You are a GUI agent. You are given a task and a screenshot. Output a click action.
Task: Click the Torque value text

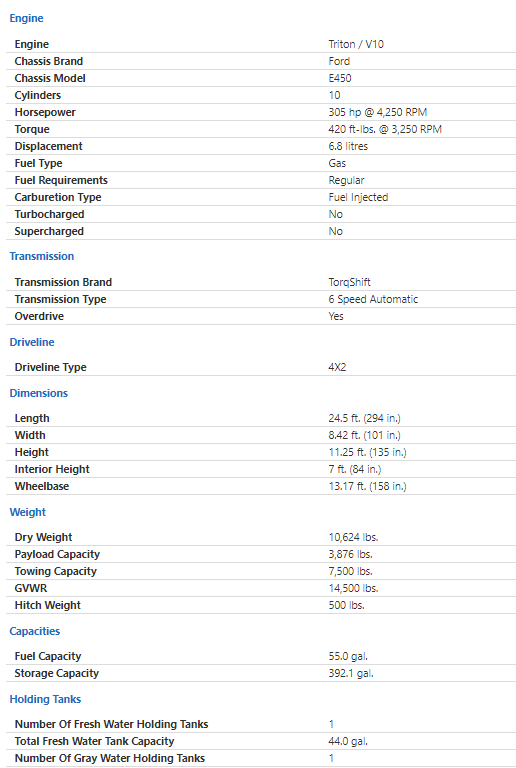point(385,129)
